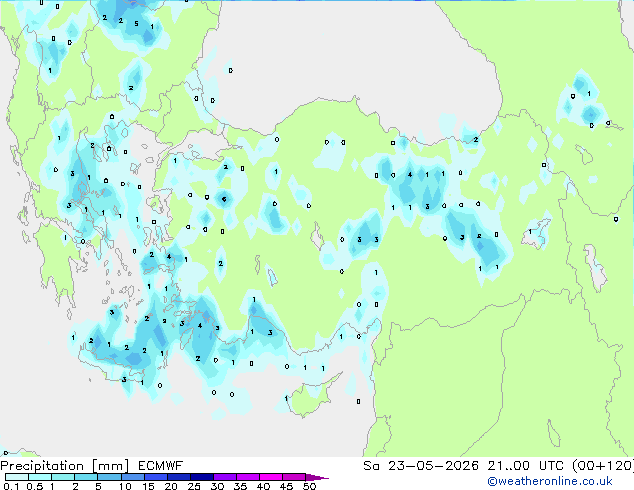
Task: Click the '15' legend scale label
Action: [148, 486]
